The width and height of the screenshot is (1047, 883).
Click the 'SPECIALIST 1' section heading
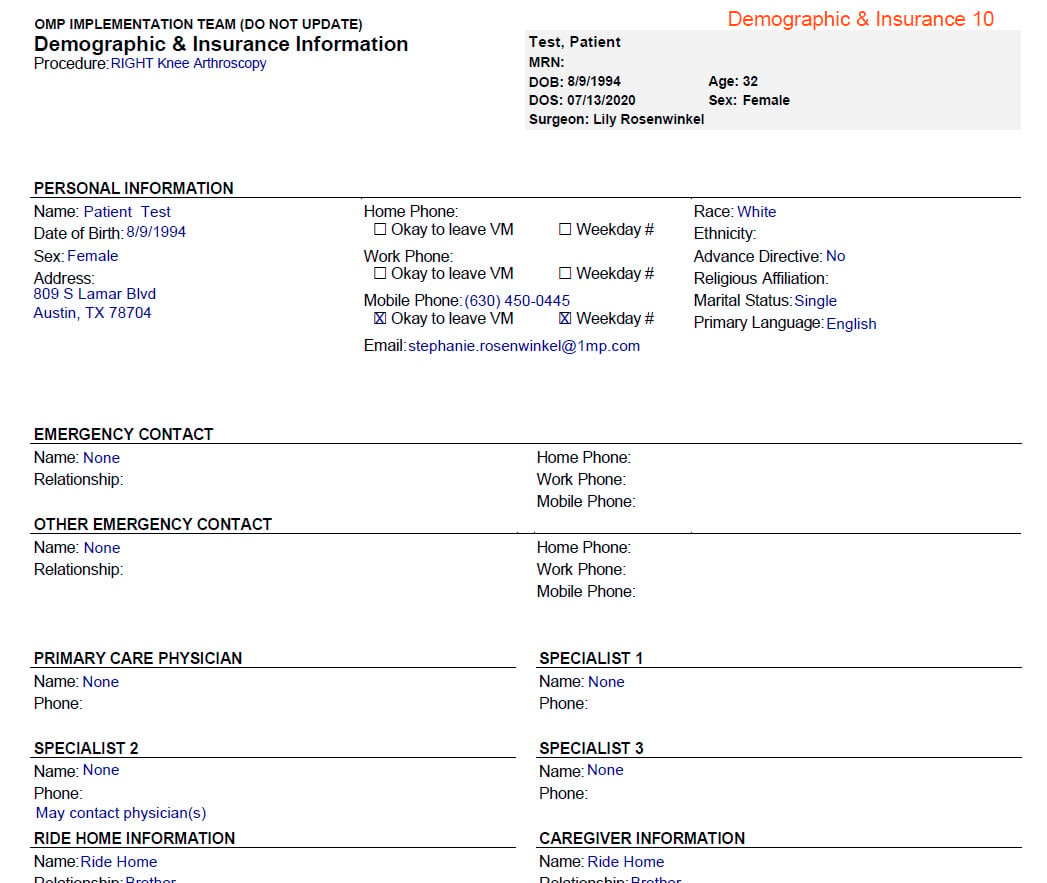(591, 658)
